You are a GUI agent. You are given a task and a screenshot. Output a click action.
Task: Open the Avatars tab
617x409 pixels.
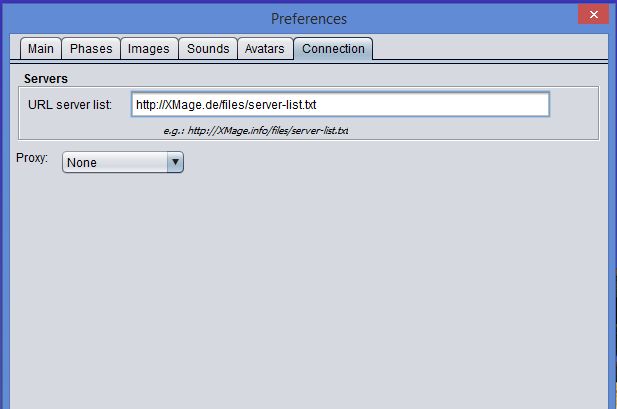pyautogui.click(x=265, y=49)
